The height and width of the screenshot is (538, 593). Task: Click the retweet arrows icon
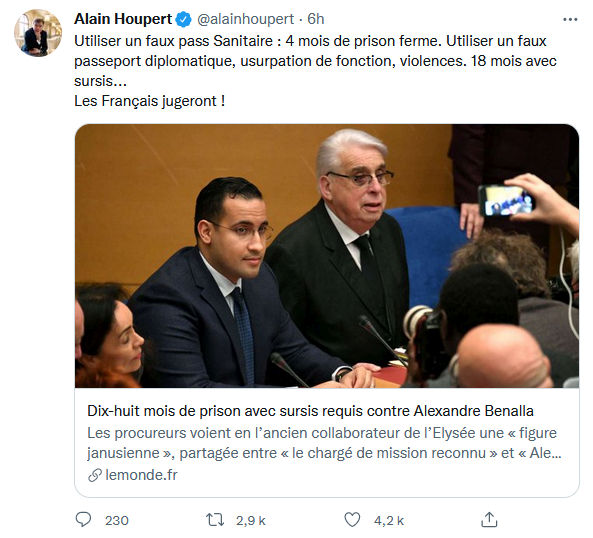tap(215, 520)
